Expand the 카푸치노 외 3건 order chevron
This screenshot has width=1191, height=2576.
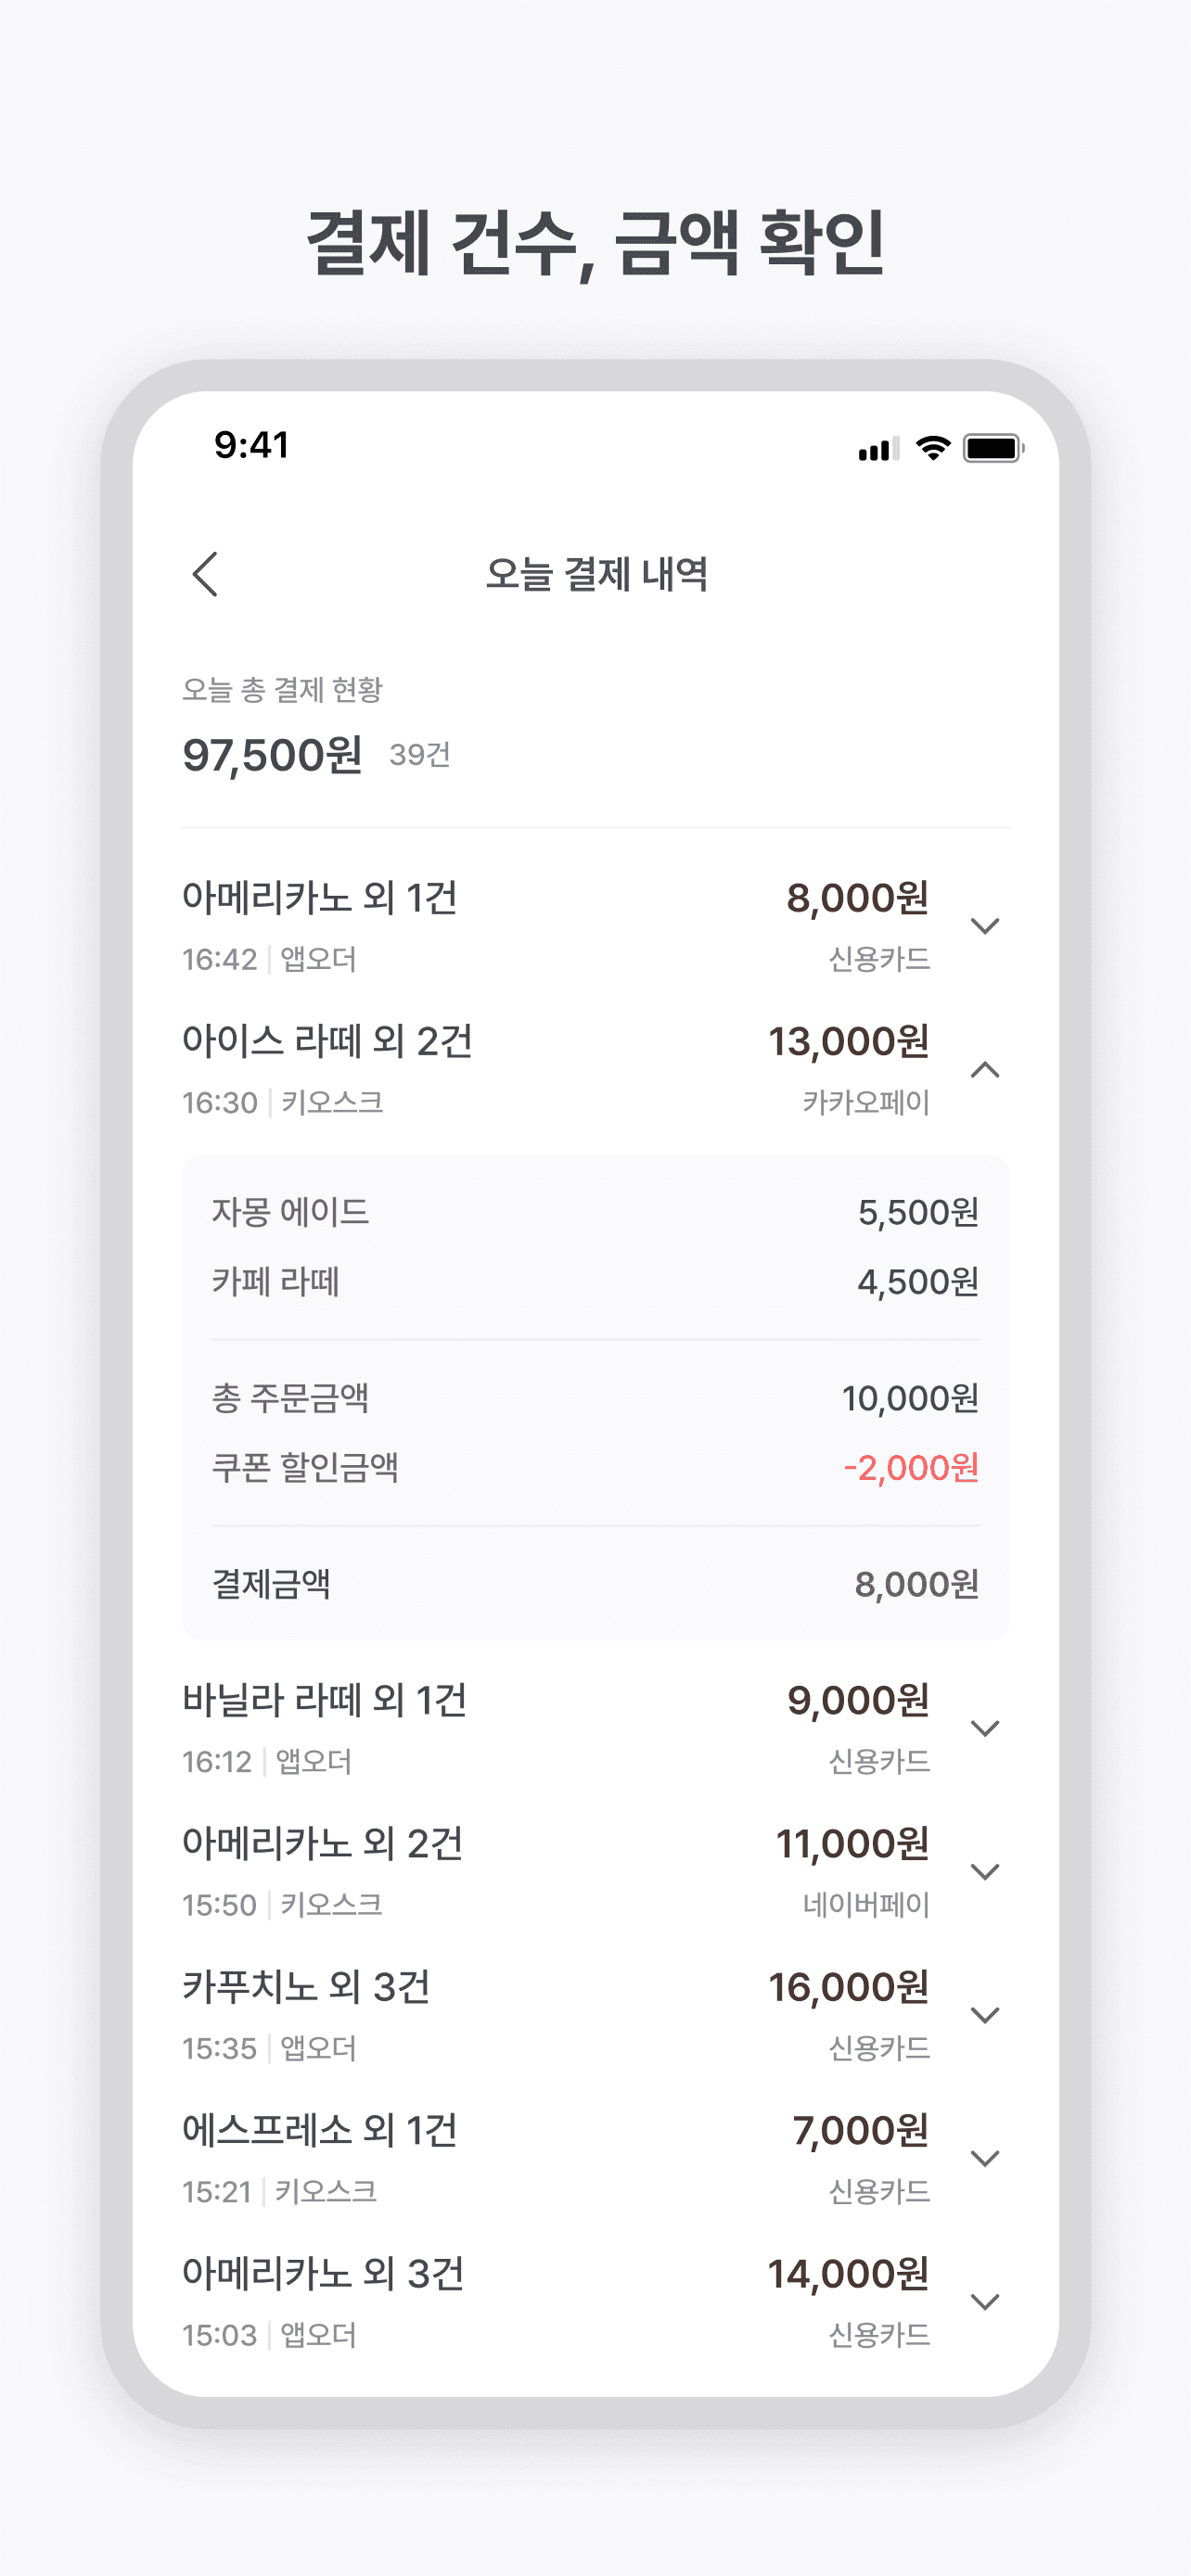(x=985, y=2015)
